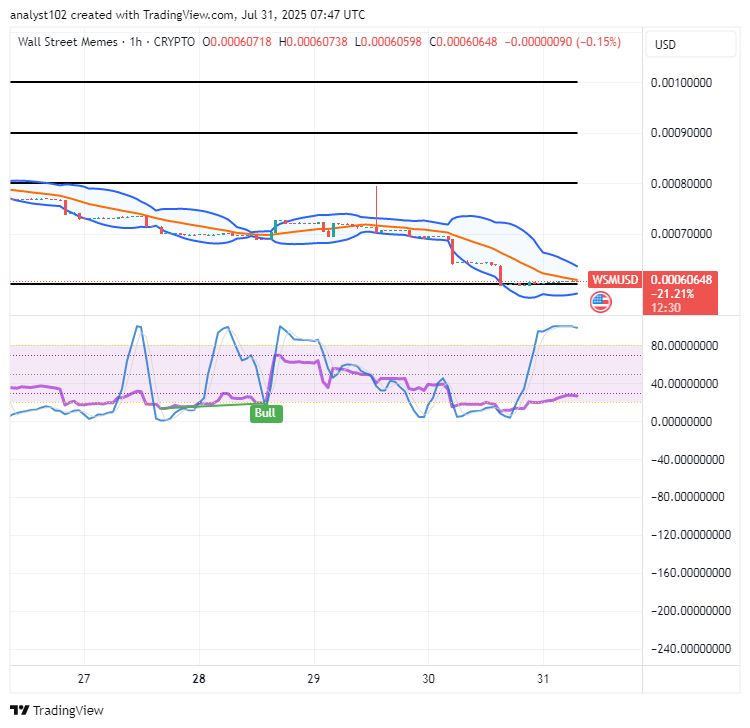Image resolution: width=750 pixels, height=728 pixels.
Task: Click the TradingView logo icon at bottom
Action: (x=20, y=710)
